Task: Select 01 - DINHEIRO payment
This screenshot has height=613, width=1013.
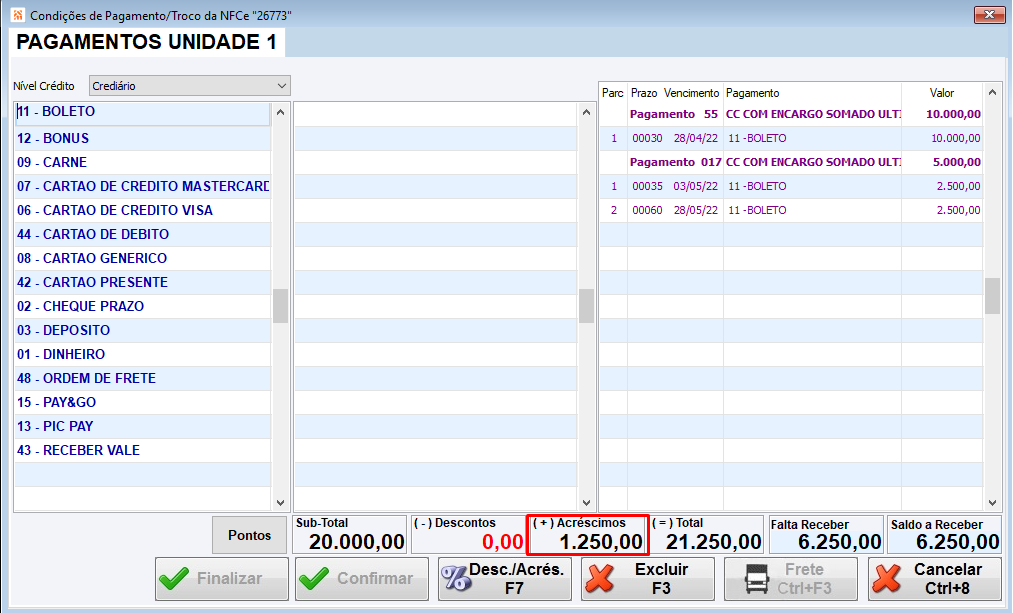Action: 142,354
